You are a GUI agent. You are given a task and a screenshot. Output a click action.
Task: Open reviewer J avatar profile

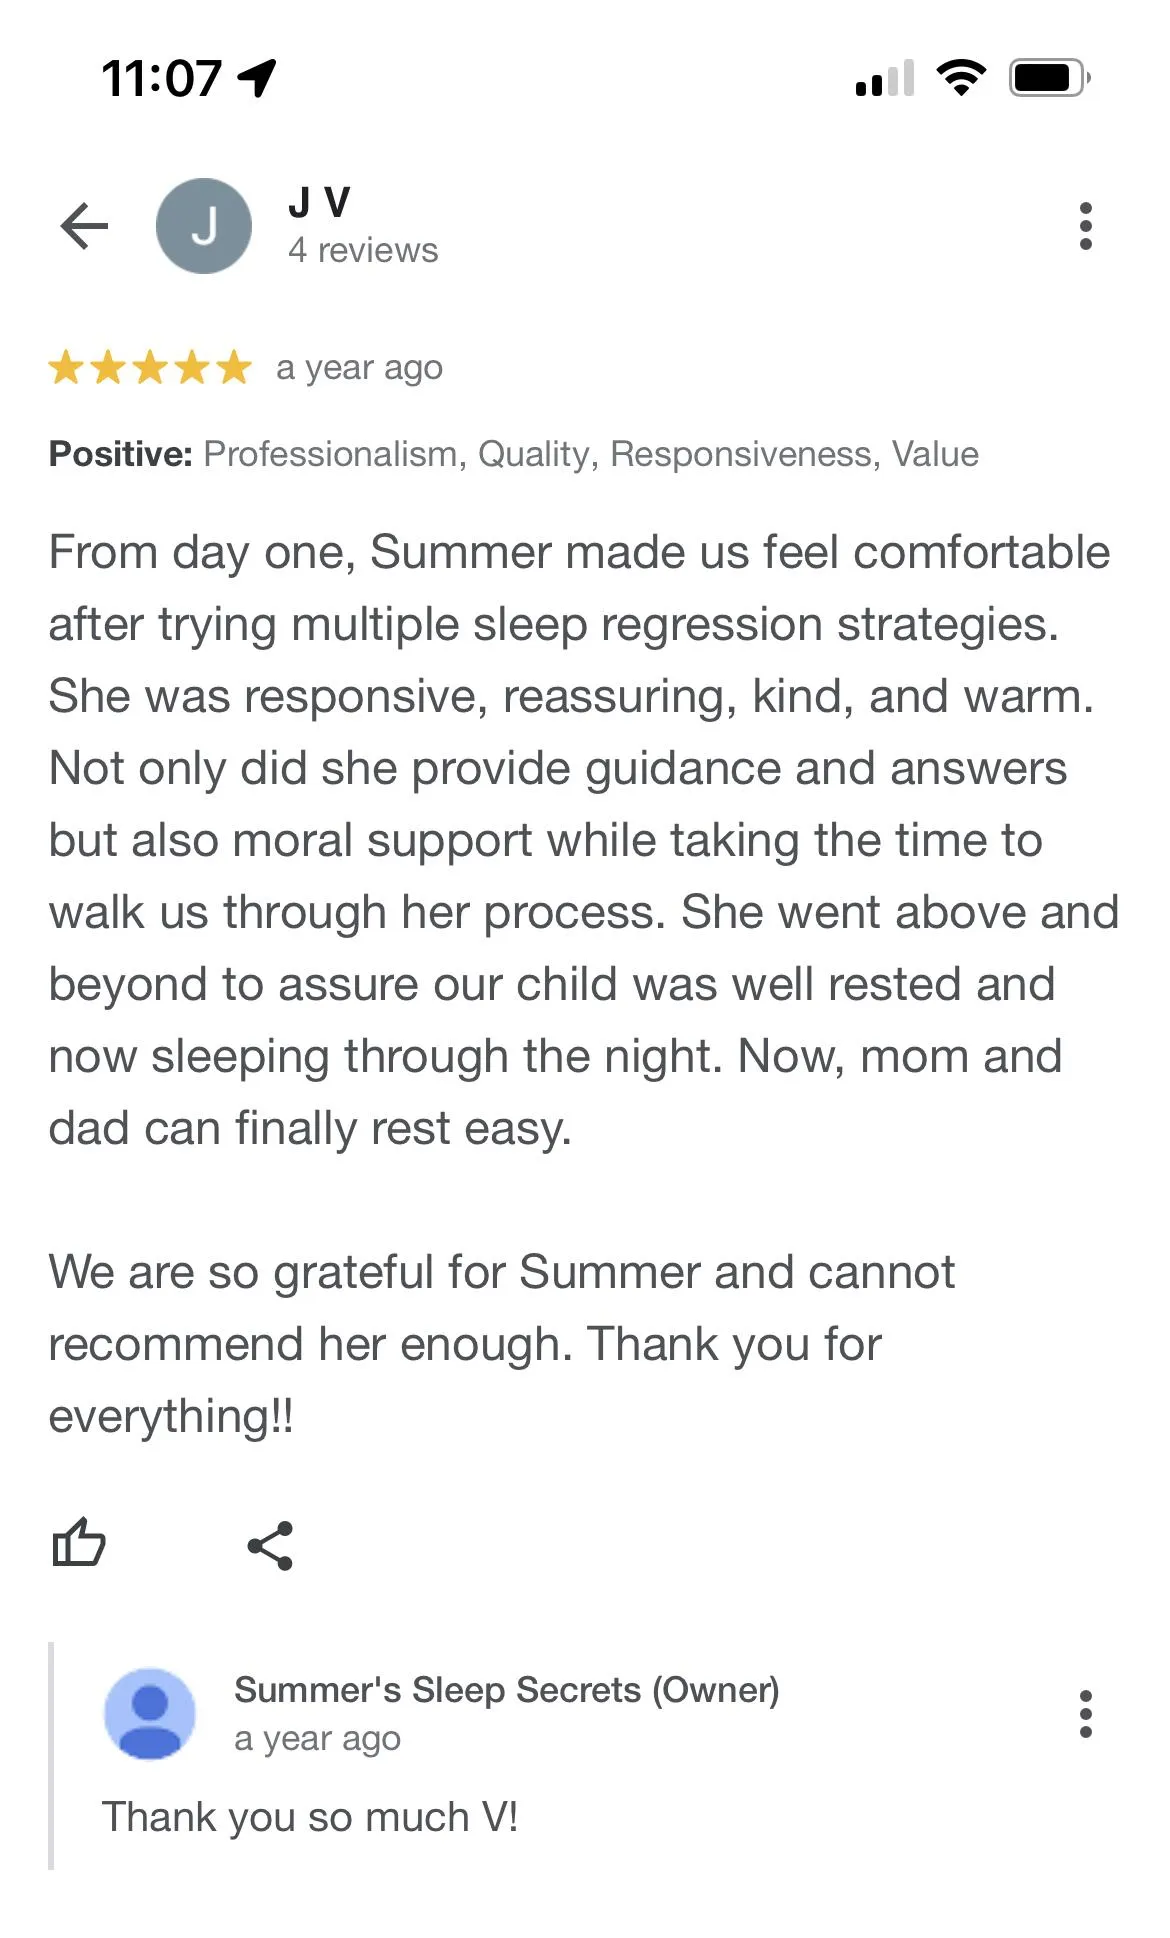[x=204, y=226]
